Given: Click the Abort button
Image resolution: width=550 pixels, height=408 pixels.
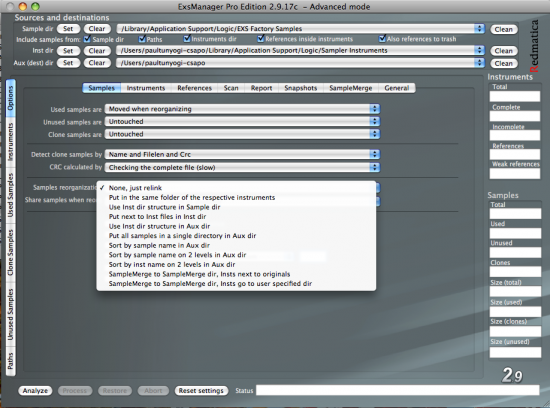Looking at the screenshot, I should pyautogui.click(x=153, y=390).
